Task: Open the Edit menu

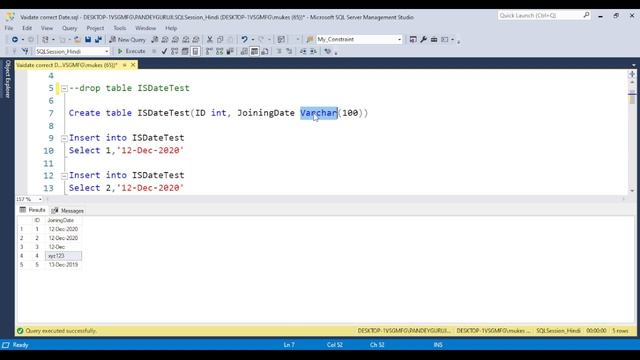Action: pos(27,28)
